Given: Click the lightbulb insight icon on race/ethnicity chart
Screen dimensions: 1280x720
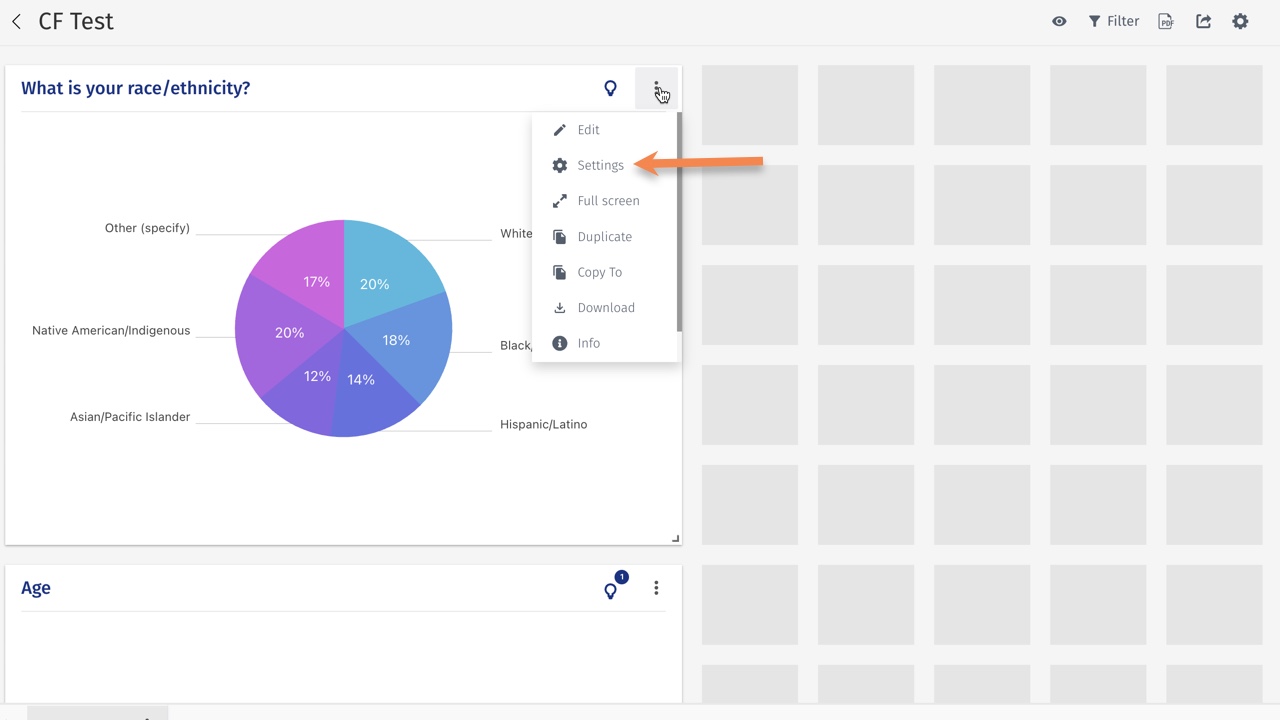Looking at the screenshot, I should pos(610,89).
